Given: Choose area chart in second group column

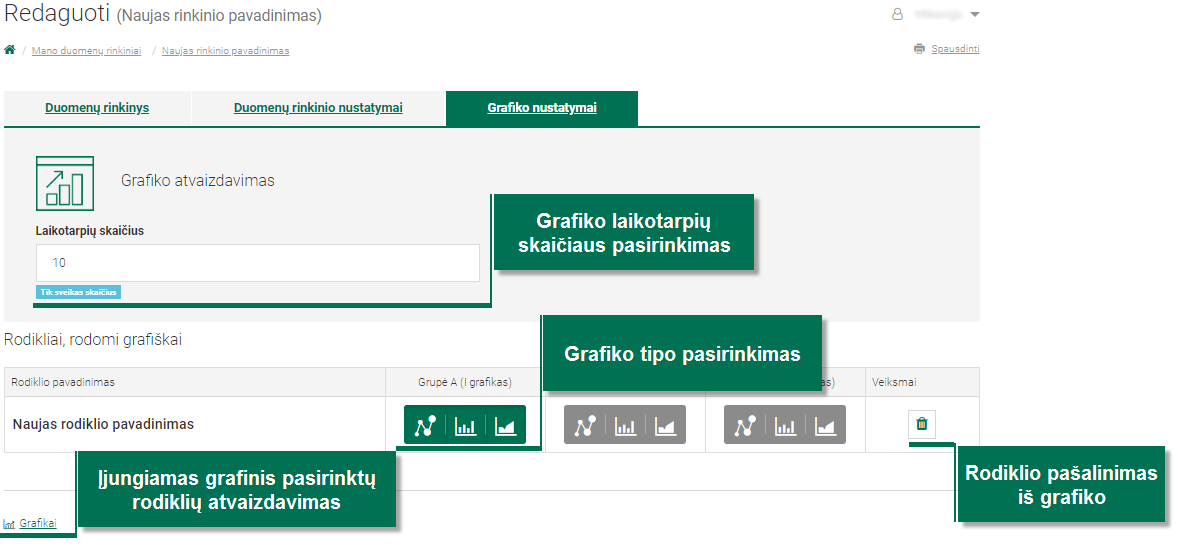Looking at the screenshot, I should pos(666,425).
